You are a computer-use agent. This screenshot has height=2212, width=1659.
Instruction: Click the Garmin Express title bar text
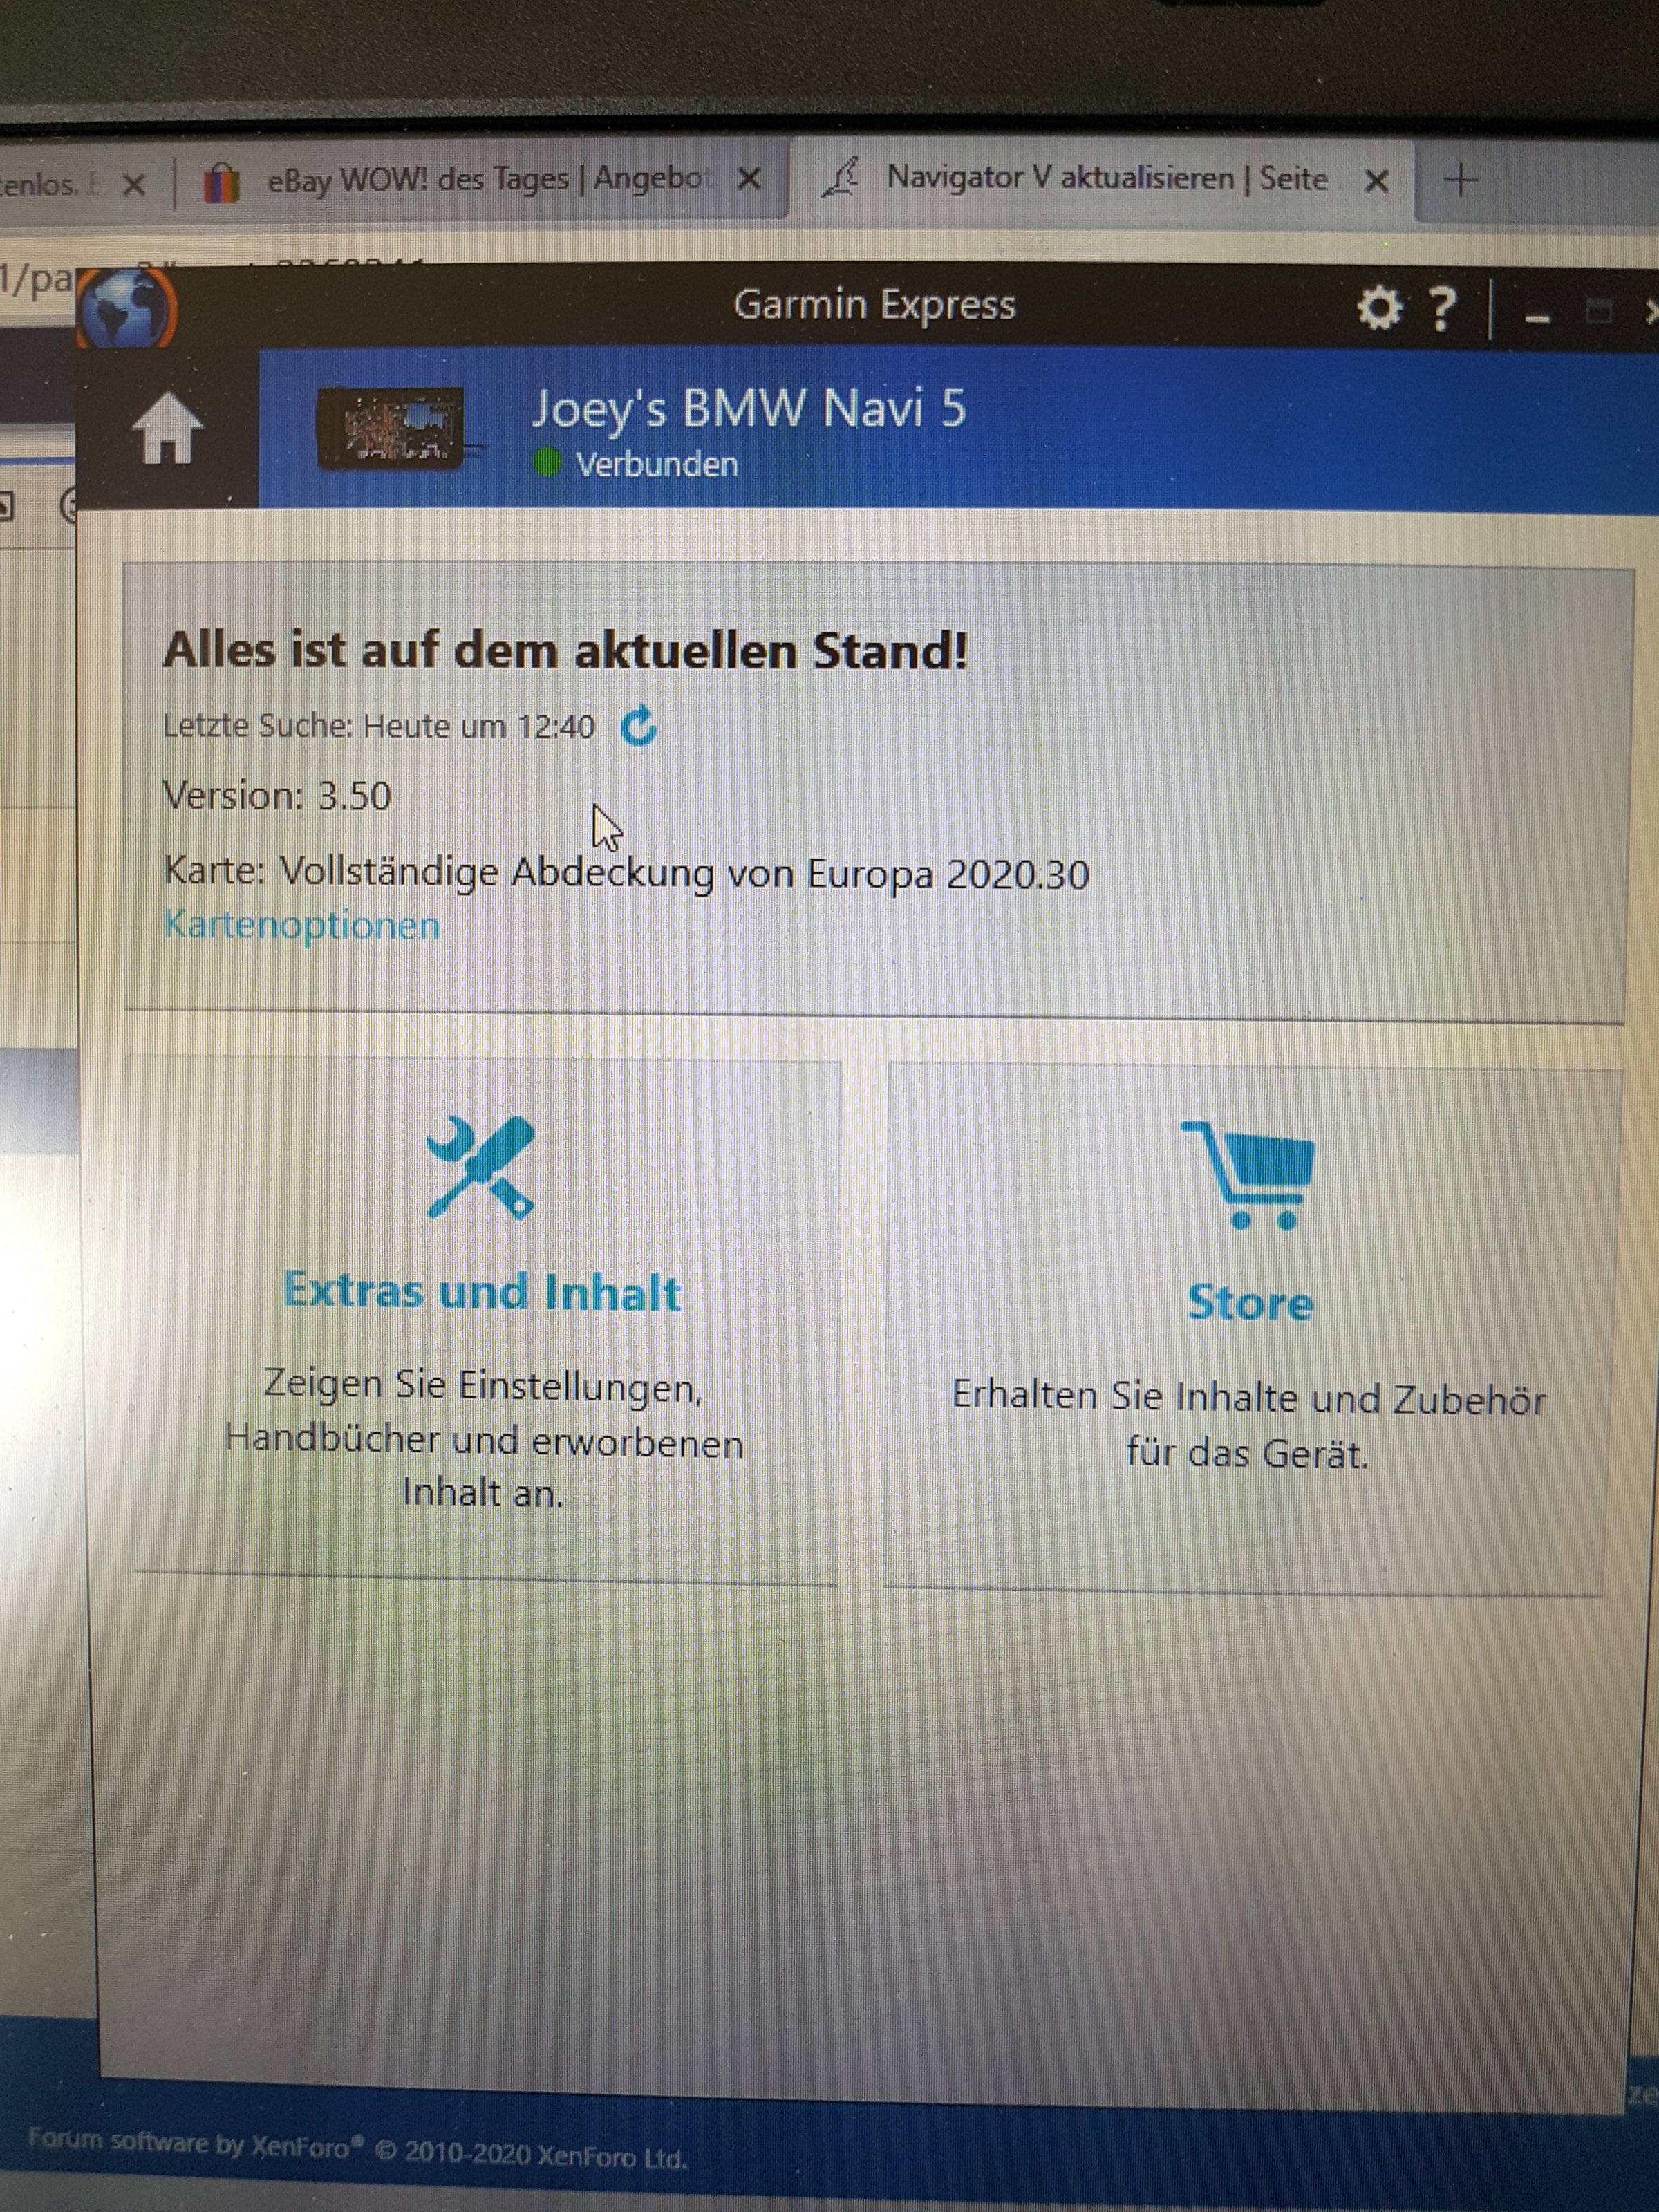click(x=874, y=304)
